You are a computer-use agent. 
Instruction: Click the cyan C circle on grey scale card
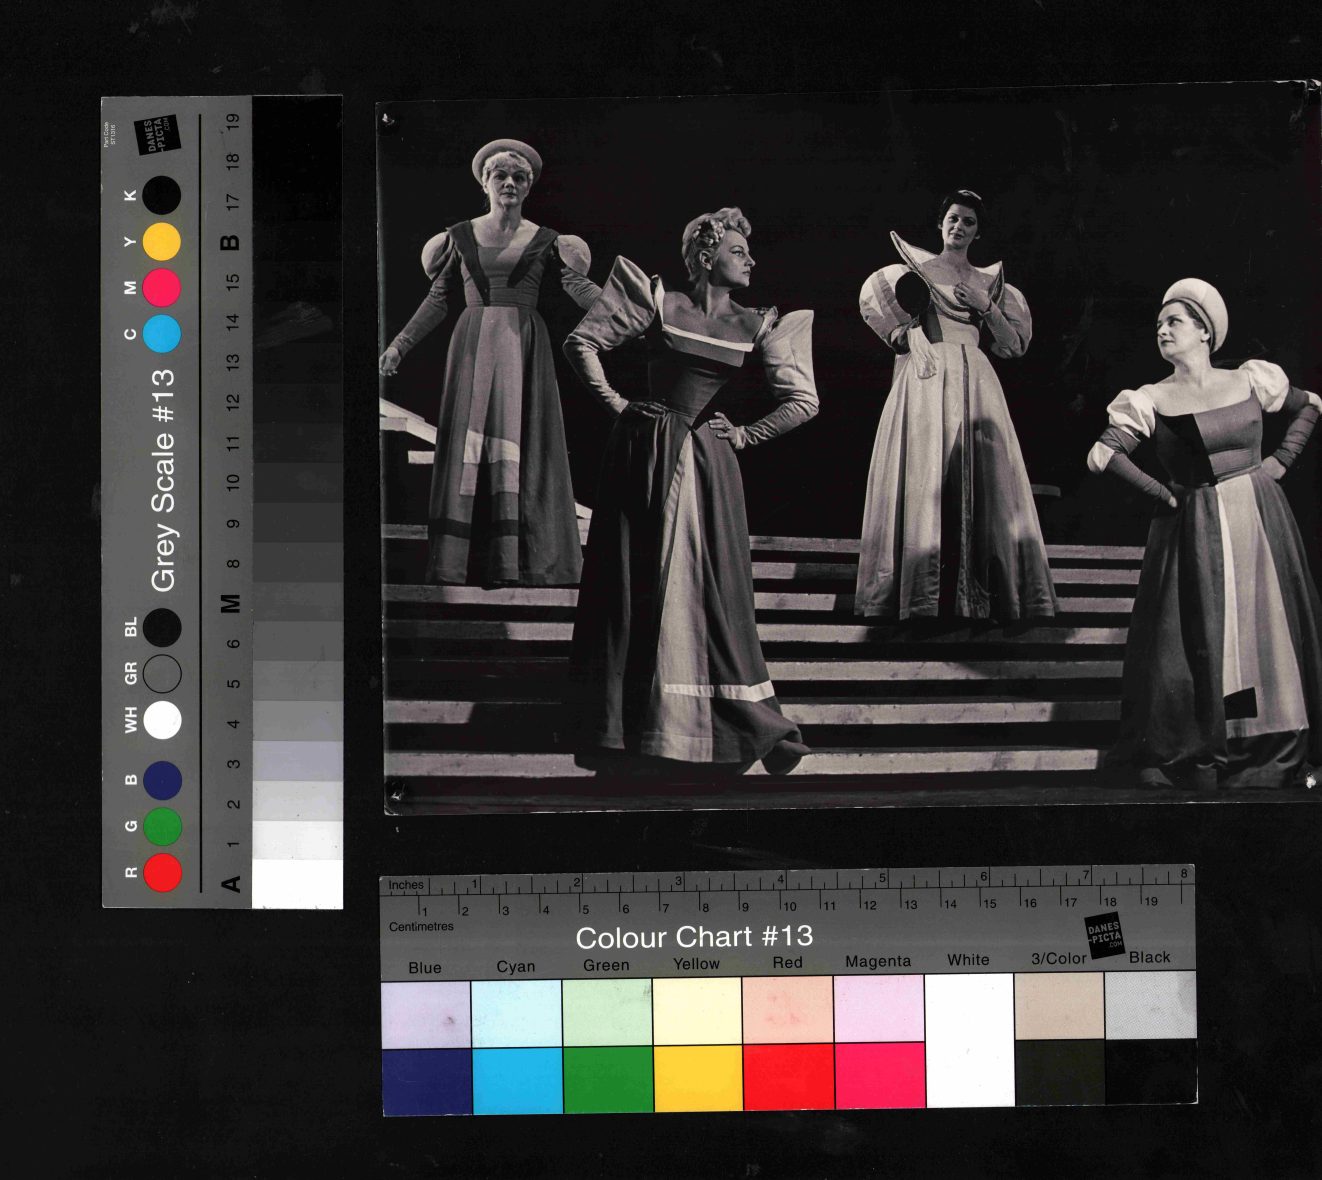point(161,333)
